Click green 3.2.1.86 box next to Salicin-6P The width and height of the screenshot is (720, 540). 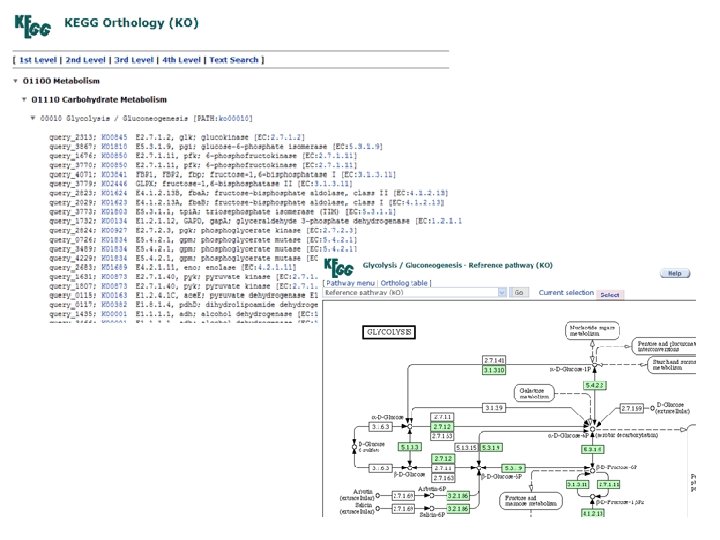(458, 509)
